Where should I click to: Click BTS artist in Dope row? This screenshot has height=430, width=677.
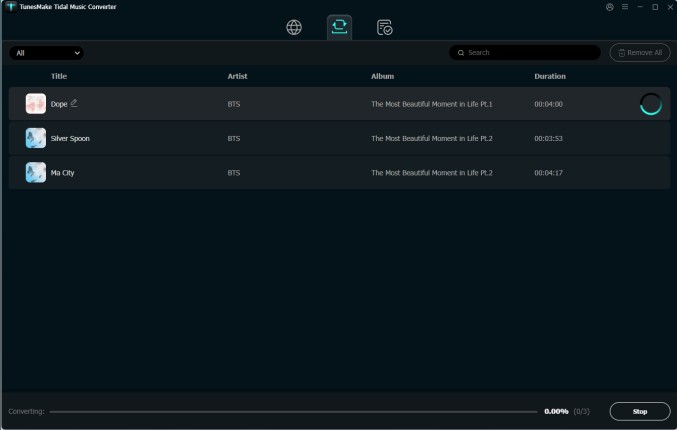point(234,104)
